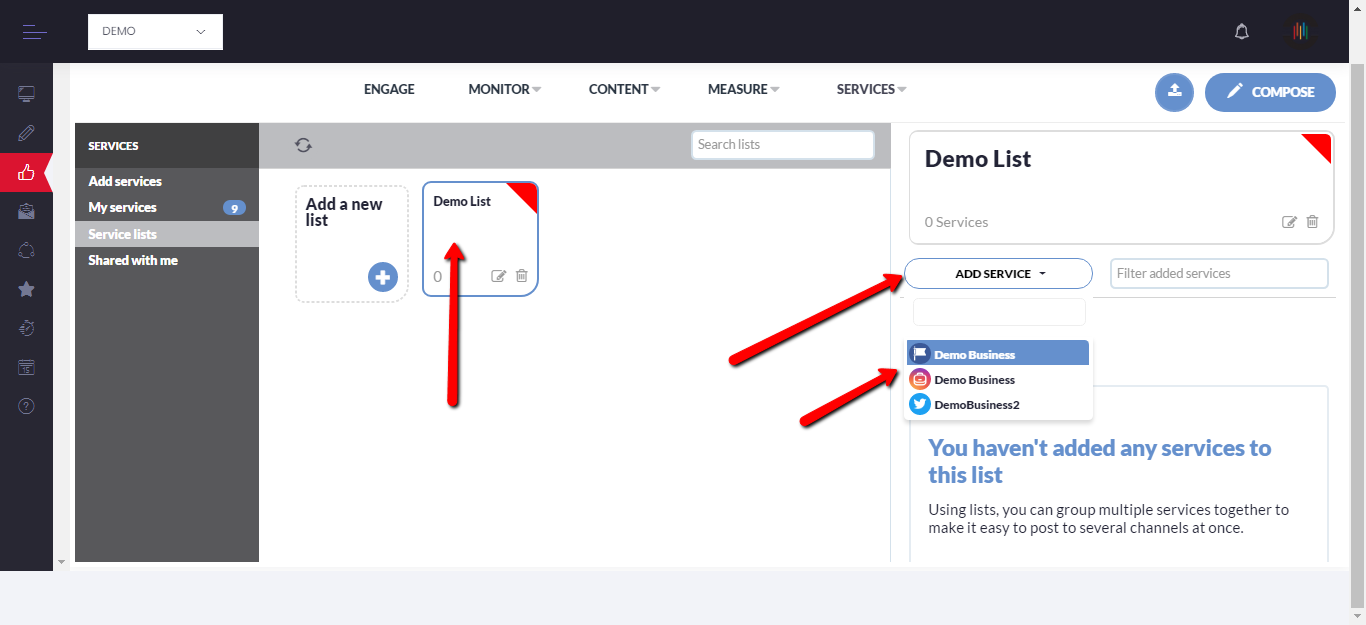The height and width of the screenshot is (625, 1366).
Task: Open the DEMO workspace dropdown
Action: [x=155, y=32]
